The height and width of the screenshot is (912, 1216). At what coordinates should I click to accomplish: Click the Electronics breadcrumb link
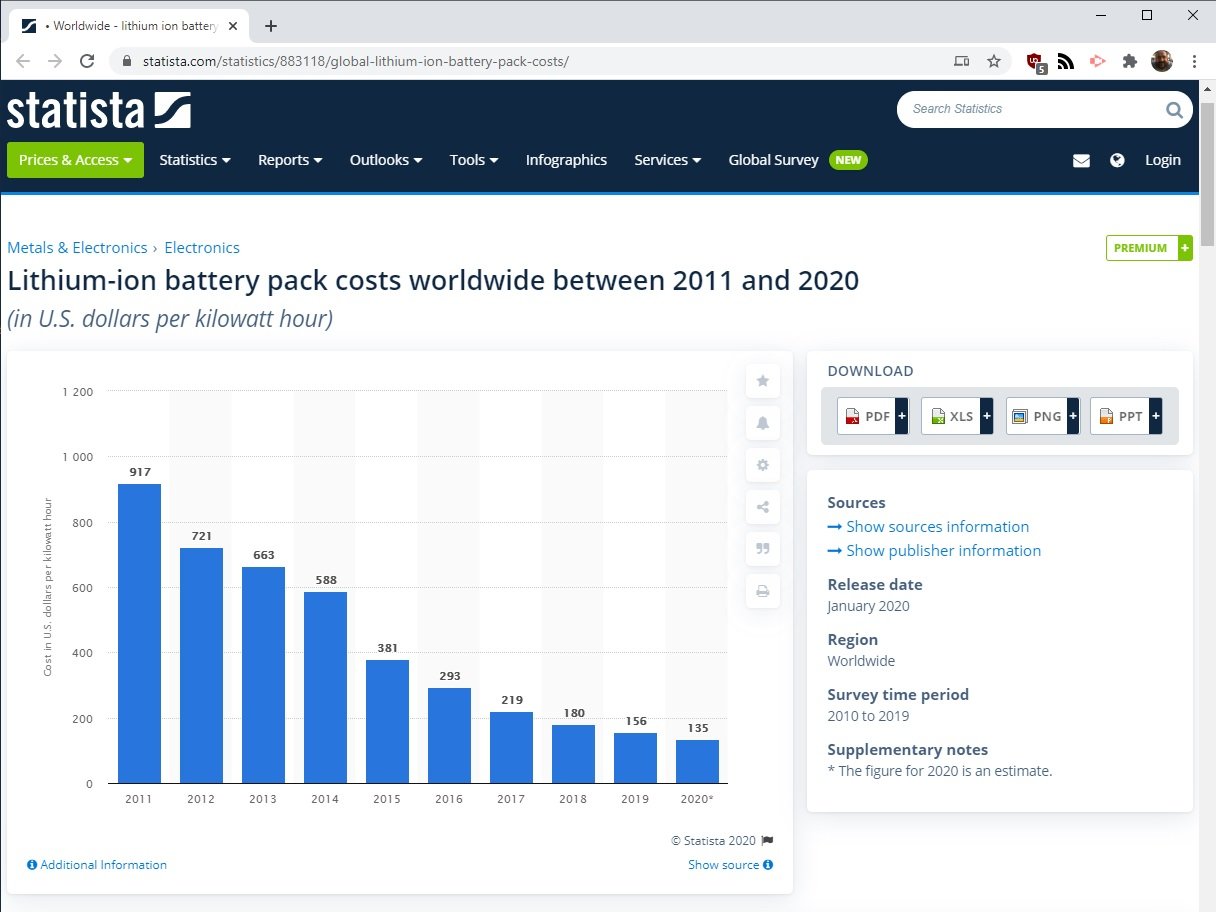(x=202, y=248)
